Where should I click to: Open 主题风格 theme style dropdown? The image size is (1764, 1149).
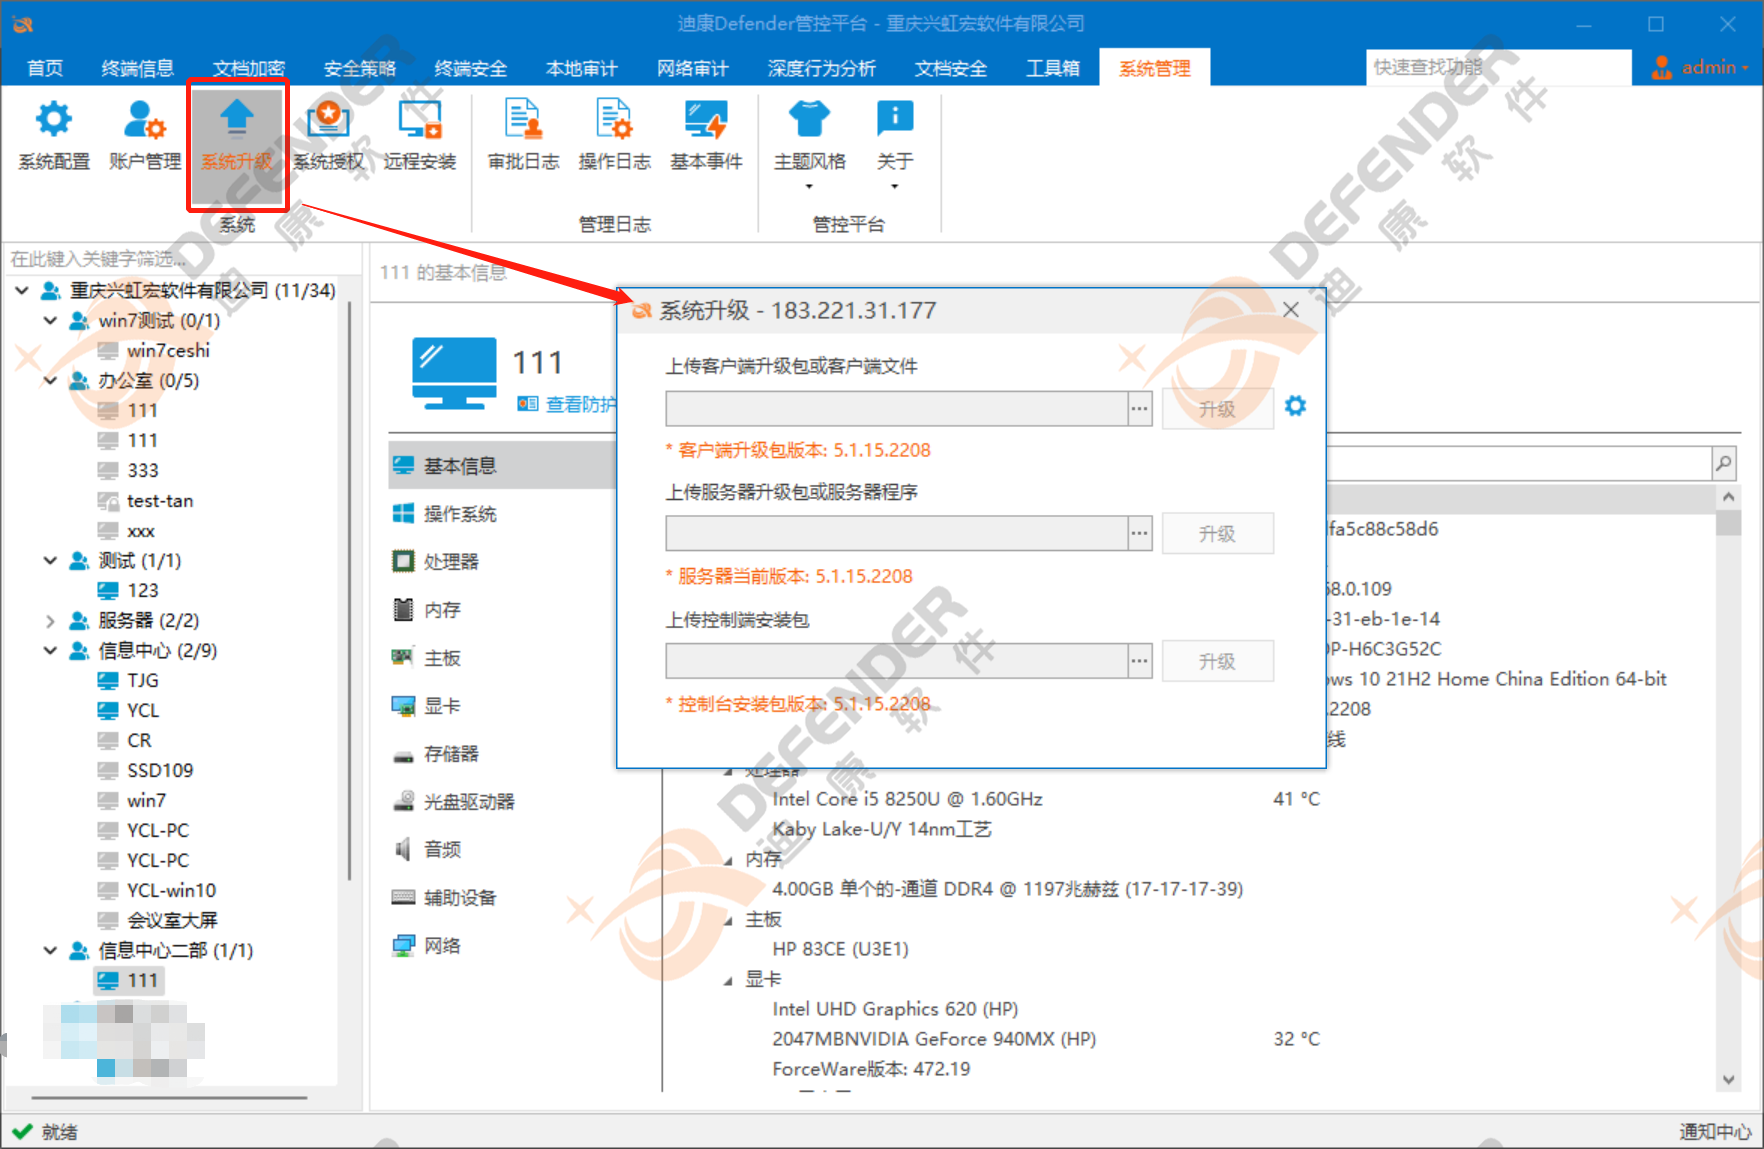click(x=809, y=140)
